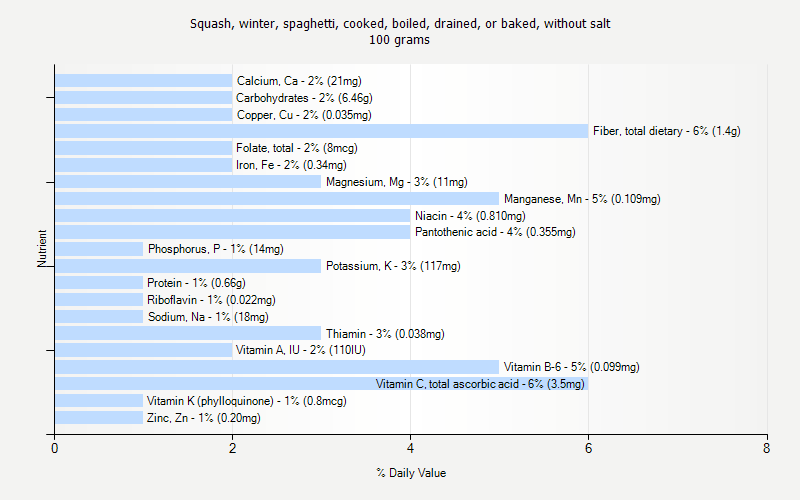This screenshot has width=800, height=500.
Task: Click the 'Calcium, Ca - 2% (21mg)' label
Action: (299, 81)
